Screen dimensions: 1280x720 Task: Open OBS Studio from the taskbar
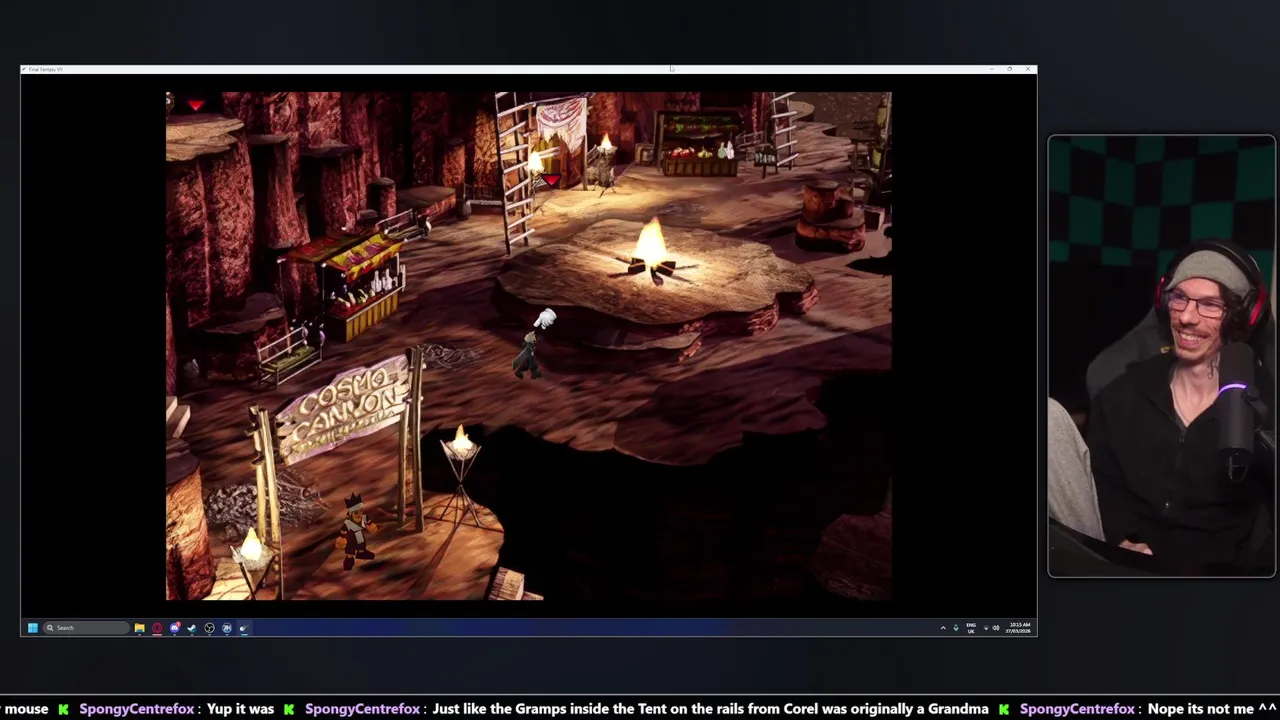click(209, 628)
